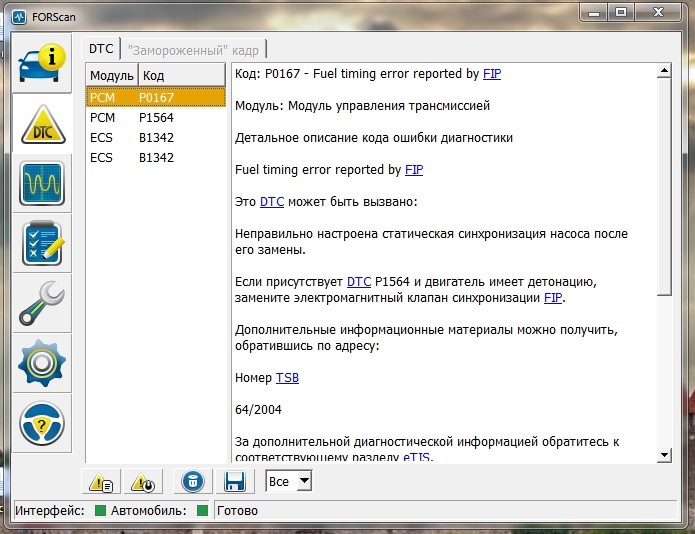
Task: Open the FIP link in the code title line
Action: (x=492, y=74)
